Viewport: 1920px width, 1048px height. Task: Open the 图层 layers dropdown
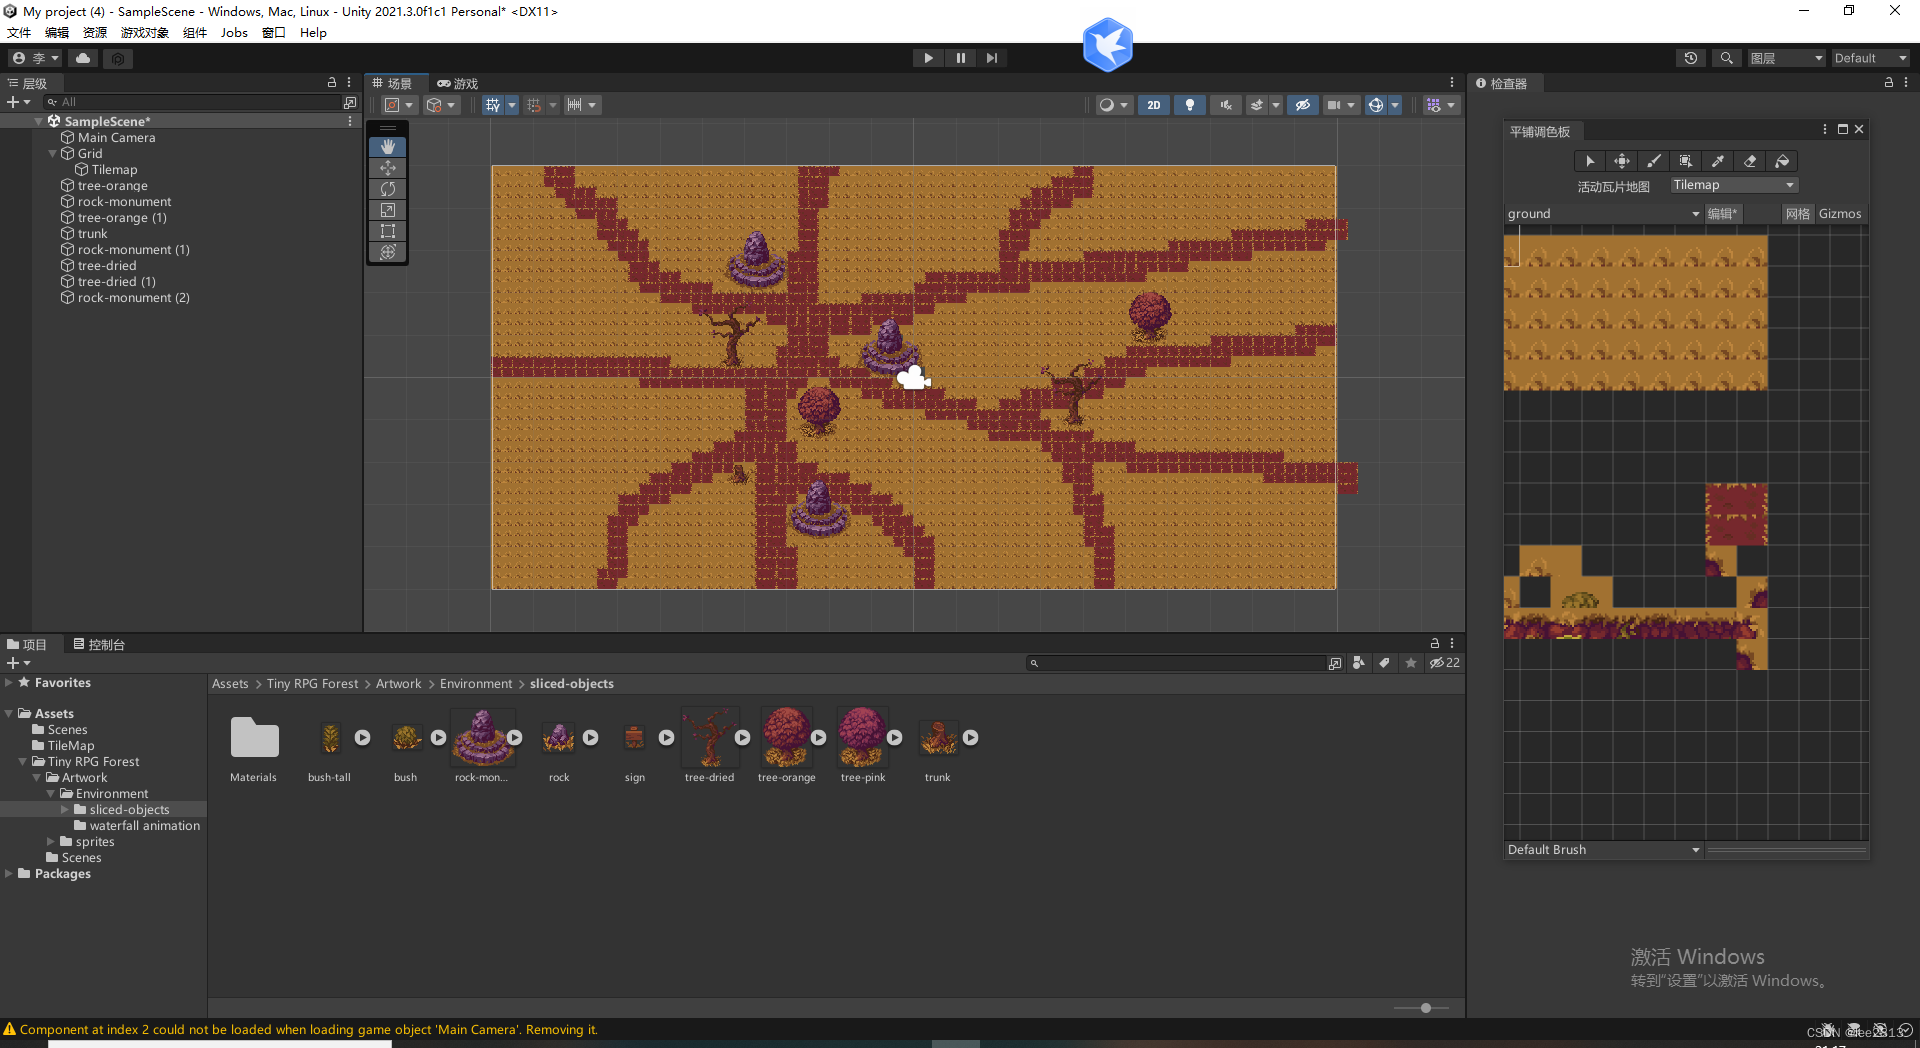1787,58
